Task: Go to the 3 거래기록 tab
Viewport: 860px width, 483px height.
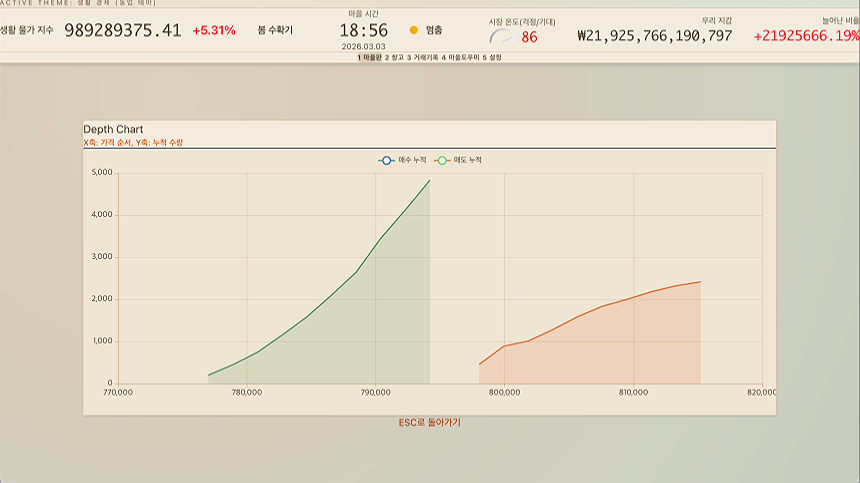Action: tap(422, 58)
